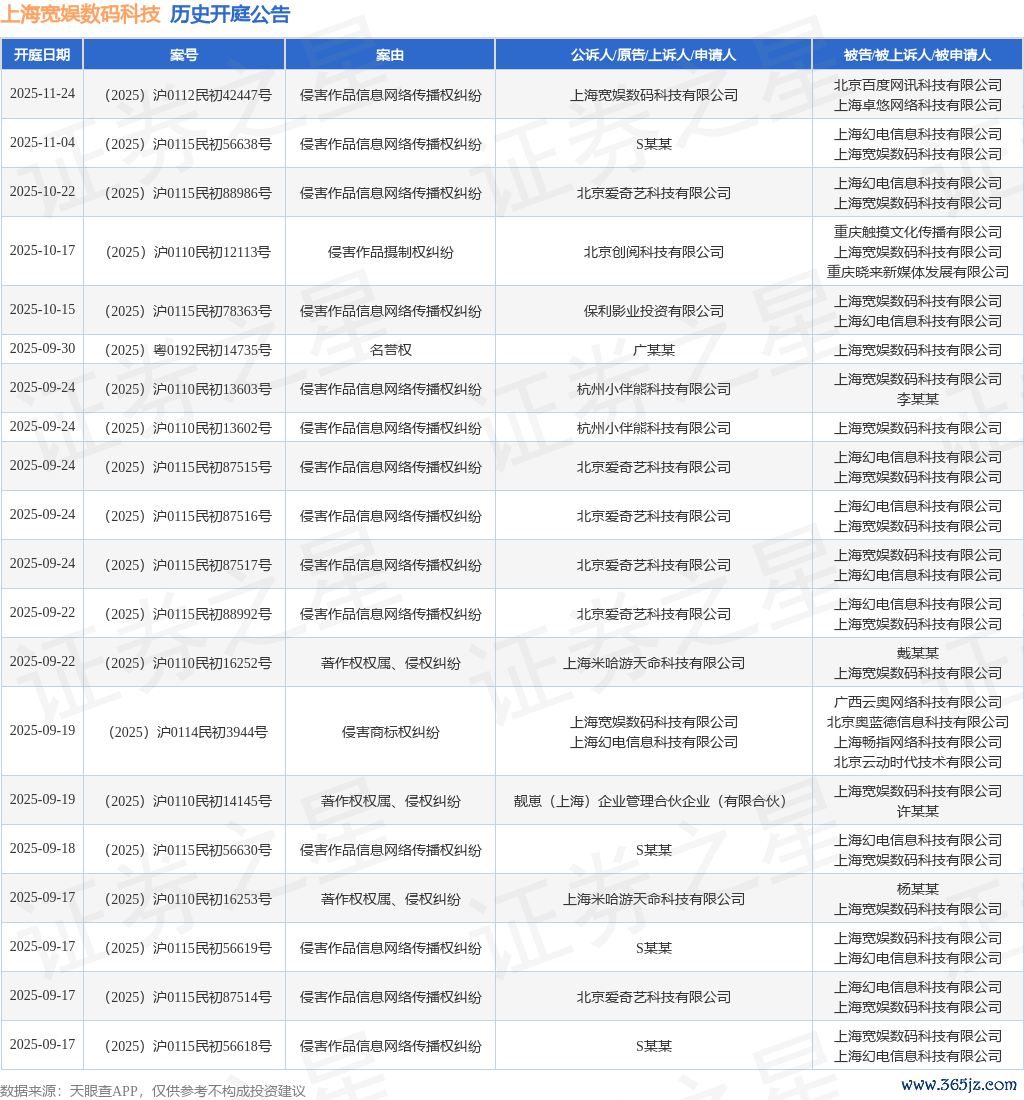Click the 开庭日期 column header
Image resolution: width=1024 pixels, height=1100 pixels.
pos(42,55)
